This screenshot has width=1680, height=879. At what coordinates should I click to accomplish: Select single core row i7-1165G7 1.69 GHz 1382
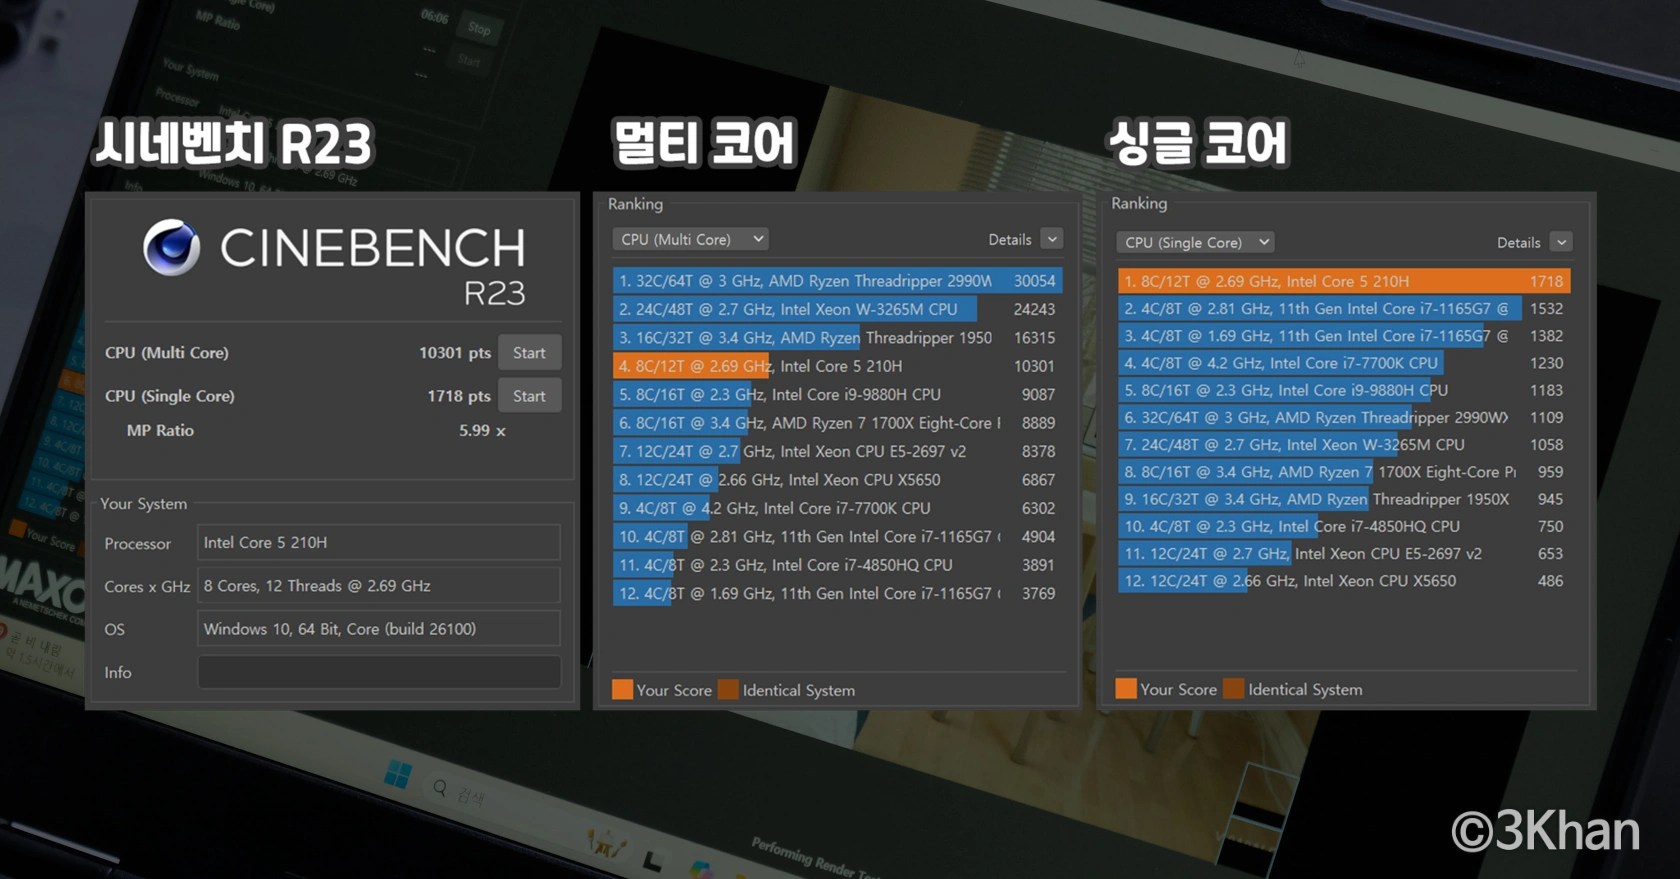click(1344, 336)
